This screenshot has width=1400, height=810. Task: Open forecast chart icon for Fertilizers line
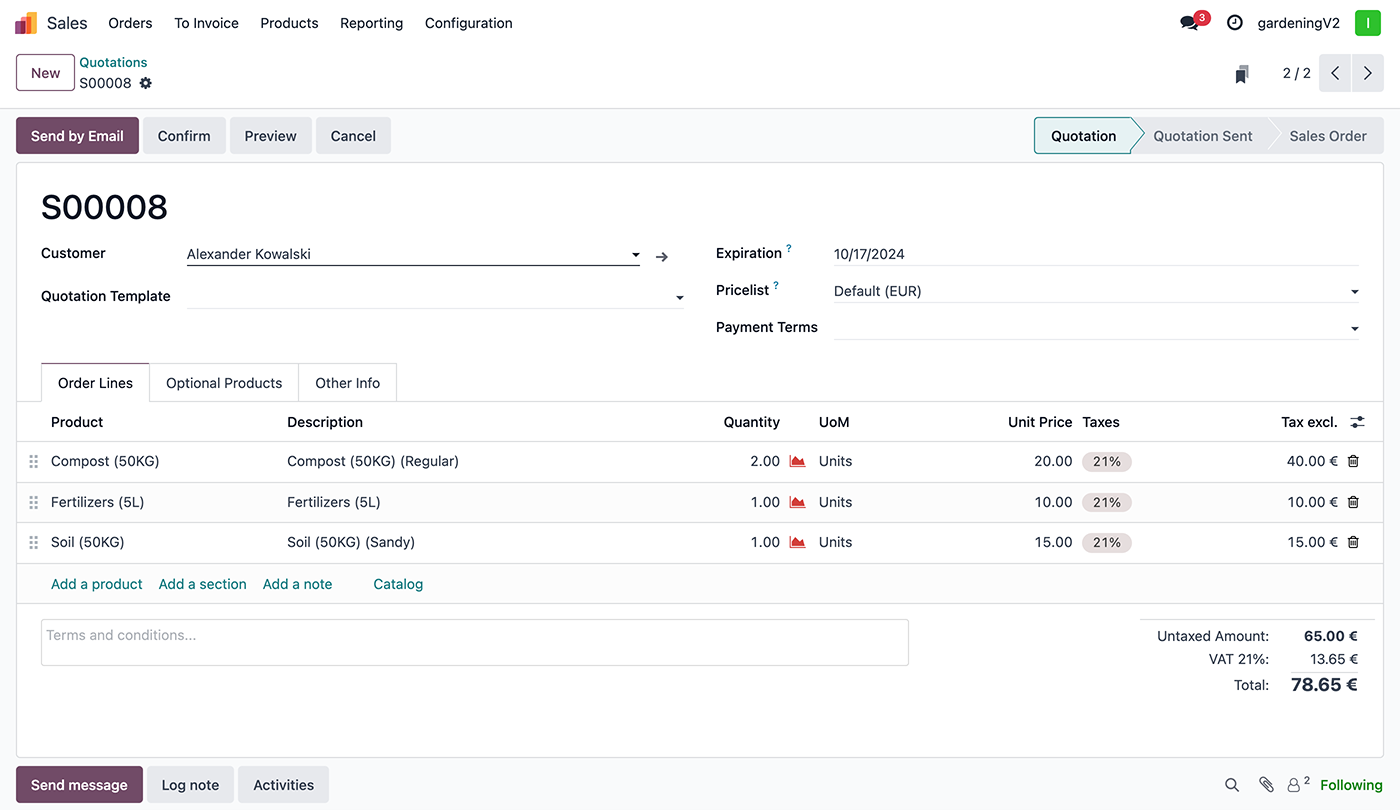pos(797,502)
